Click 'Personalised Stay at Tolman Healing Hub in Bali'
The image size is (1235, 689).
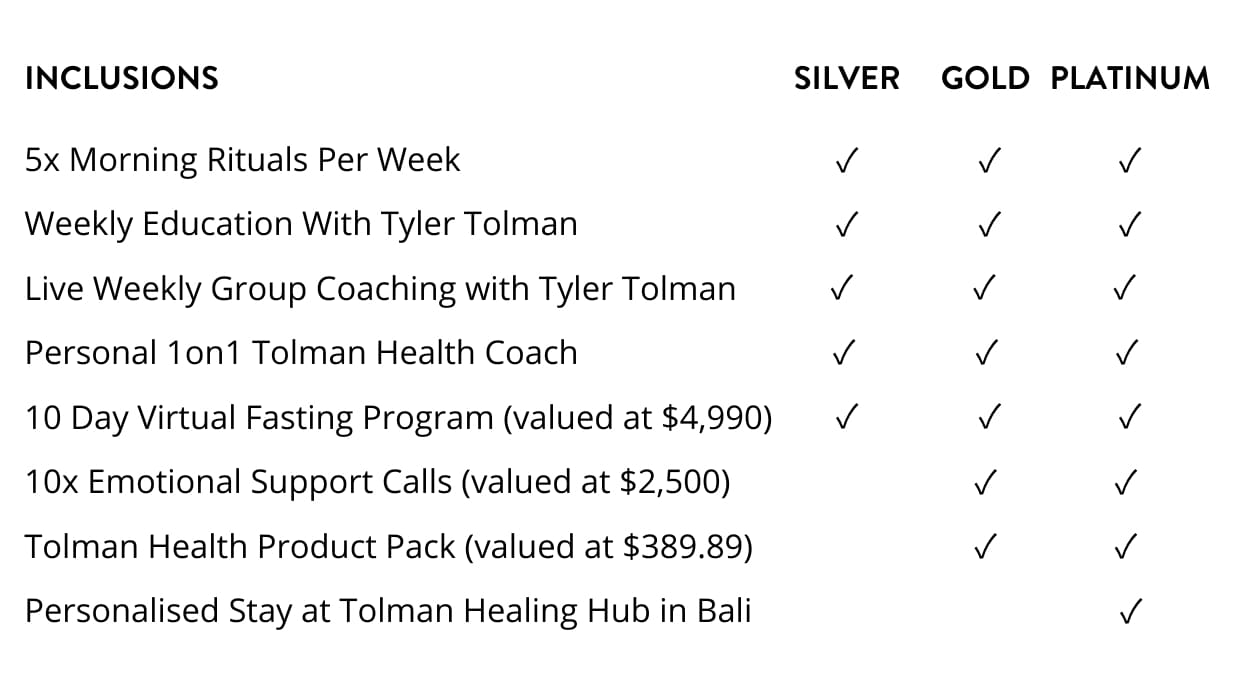[x=387, y=611]
